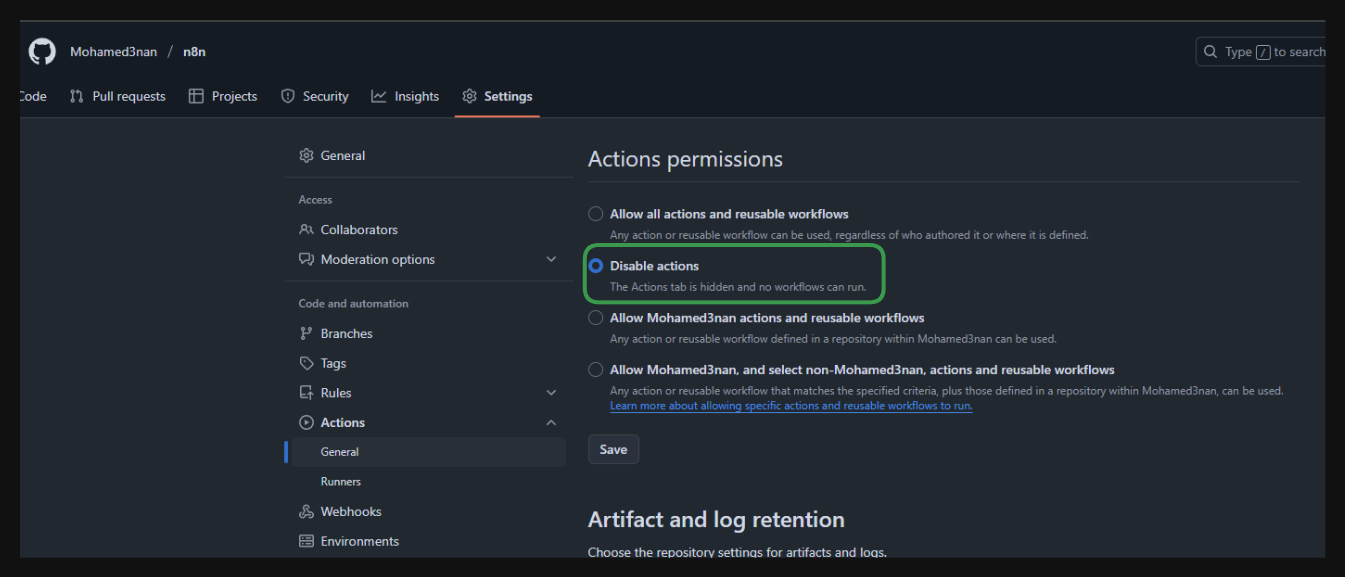Open the Settings tab

[x=497, y=96]
